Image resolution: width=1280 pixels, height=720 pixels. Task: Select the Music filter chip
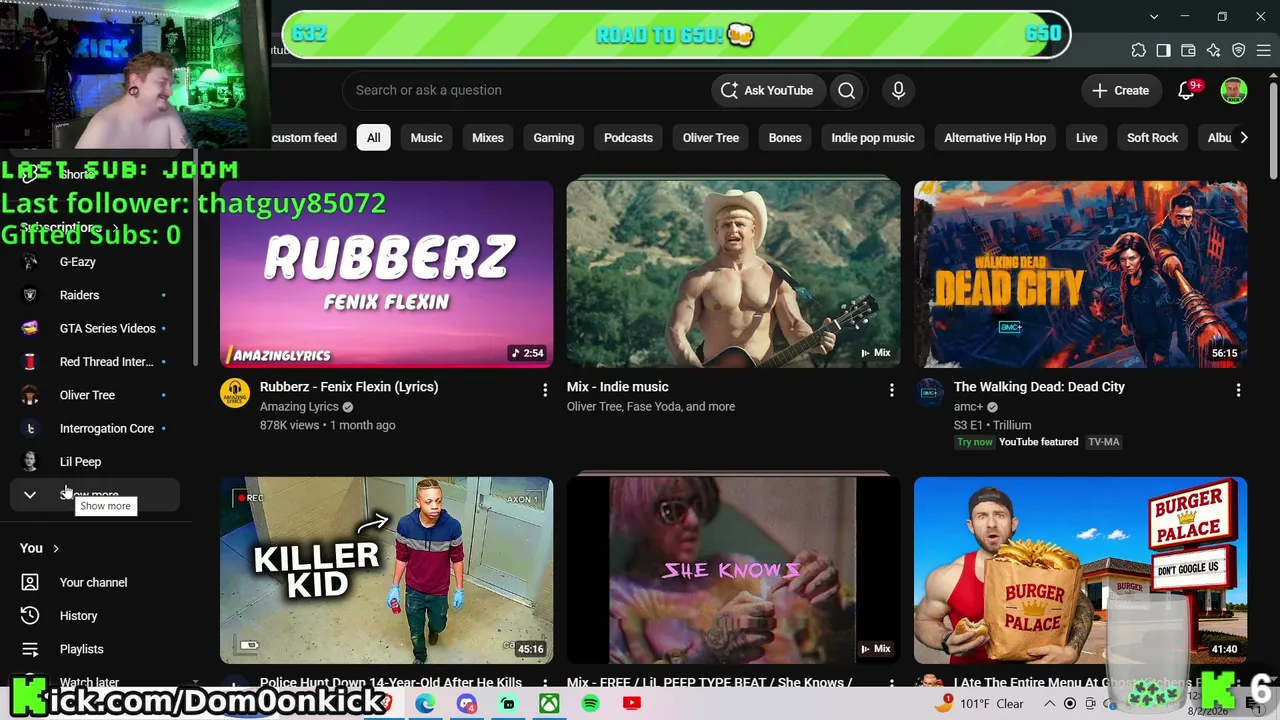pos(426,138)
